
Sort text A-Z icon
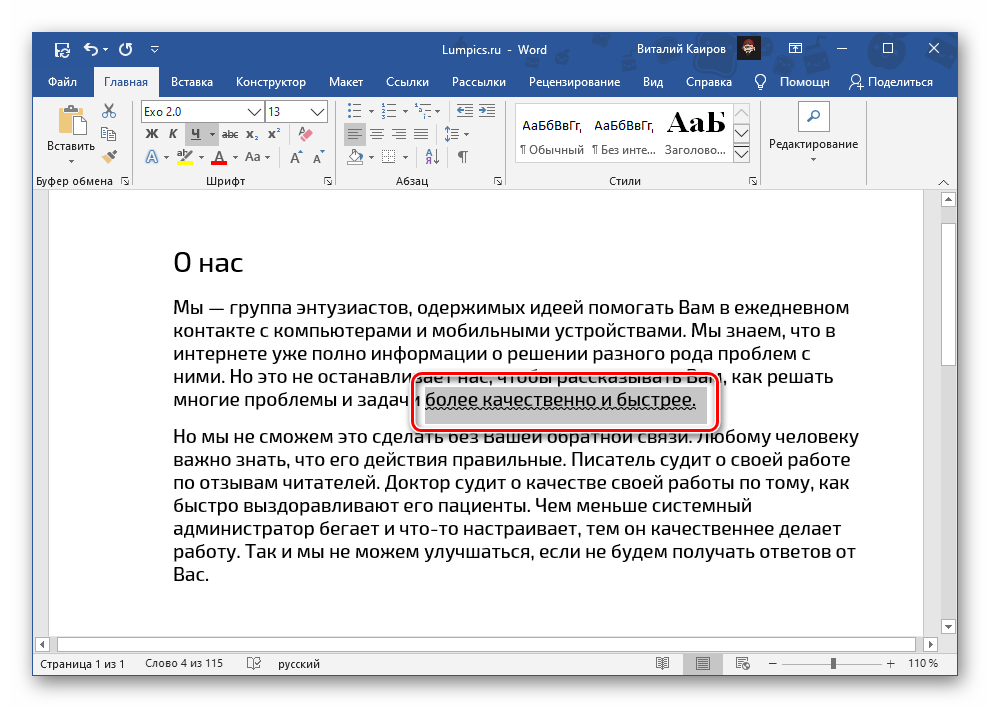pos(432,157)
